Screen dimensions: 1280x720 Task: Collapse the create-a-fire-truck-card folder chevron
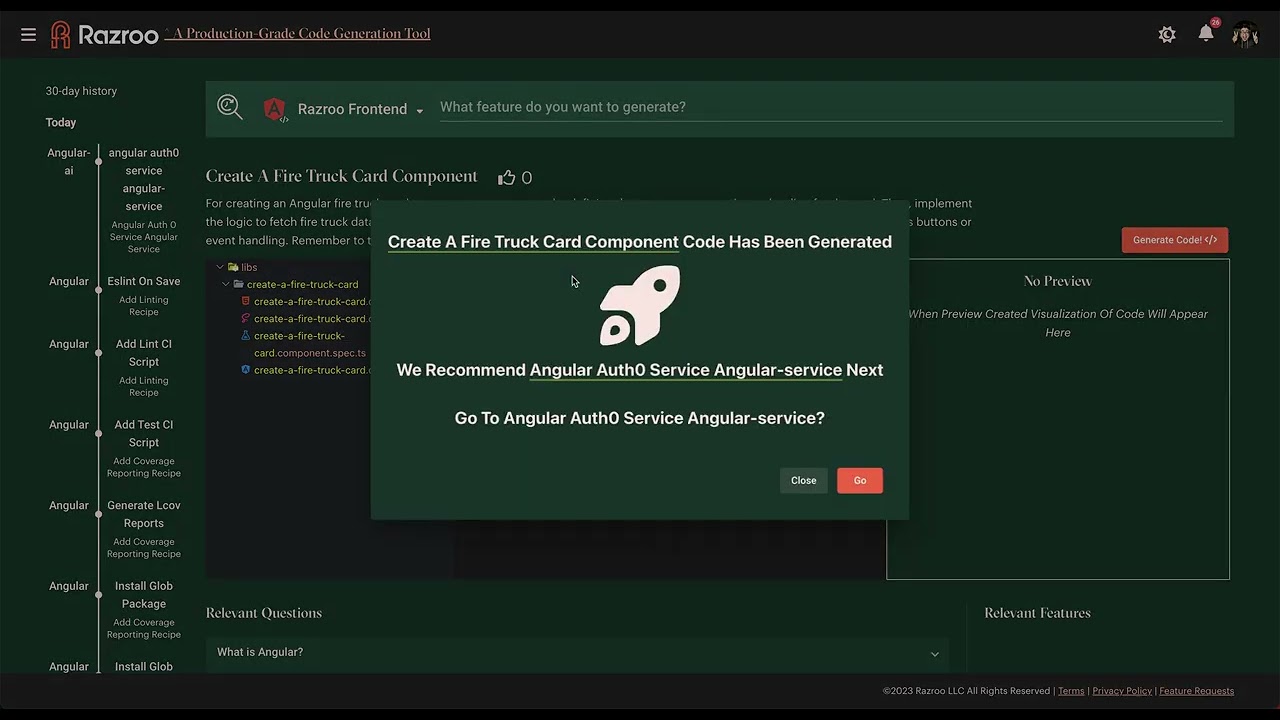point(226,284)
